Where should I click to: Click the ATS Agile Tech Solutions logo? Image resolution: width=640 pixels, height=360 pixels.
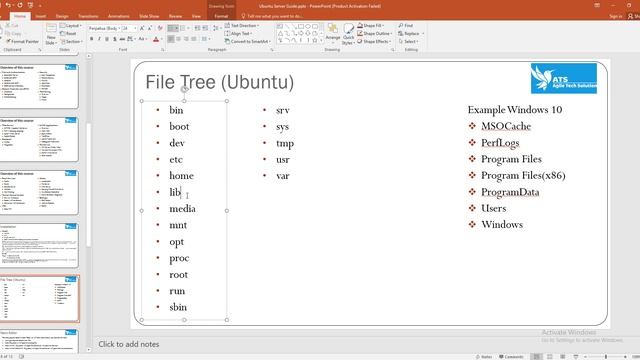pyautogui.click(x=563, y=78)
